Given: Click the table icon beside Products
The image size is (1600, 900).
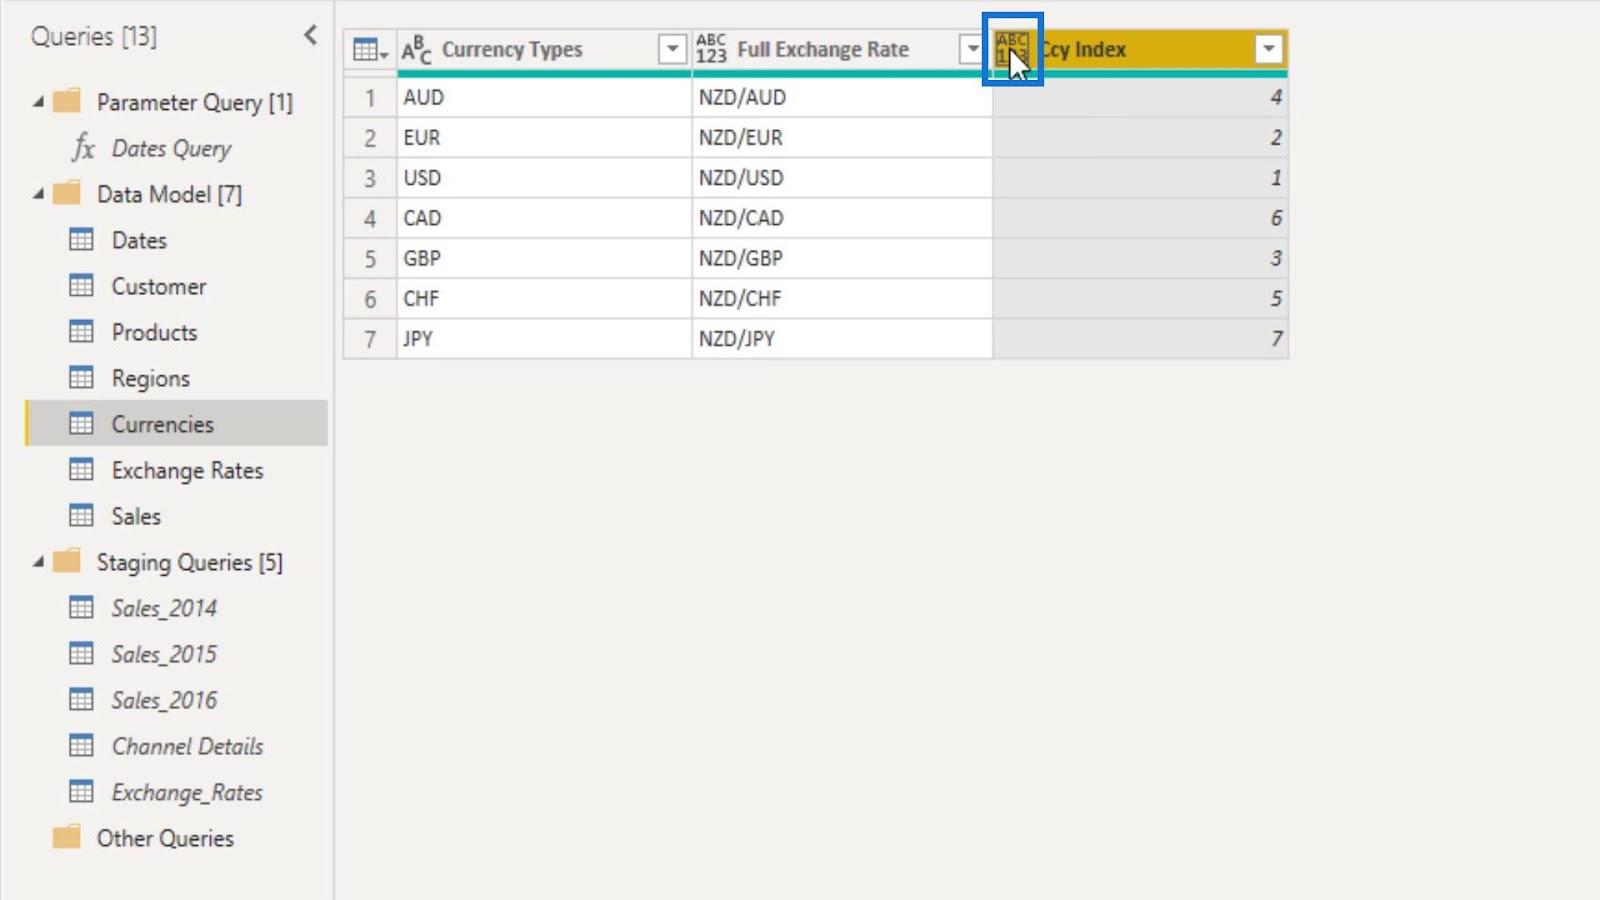Looking at the screenshot, I should pyautogui.click(x=81, y=332).
